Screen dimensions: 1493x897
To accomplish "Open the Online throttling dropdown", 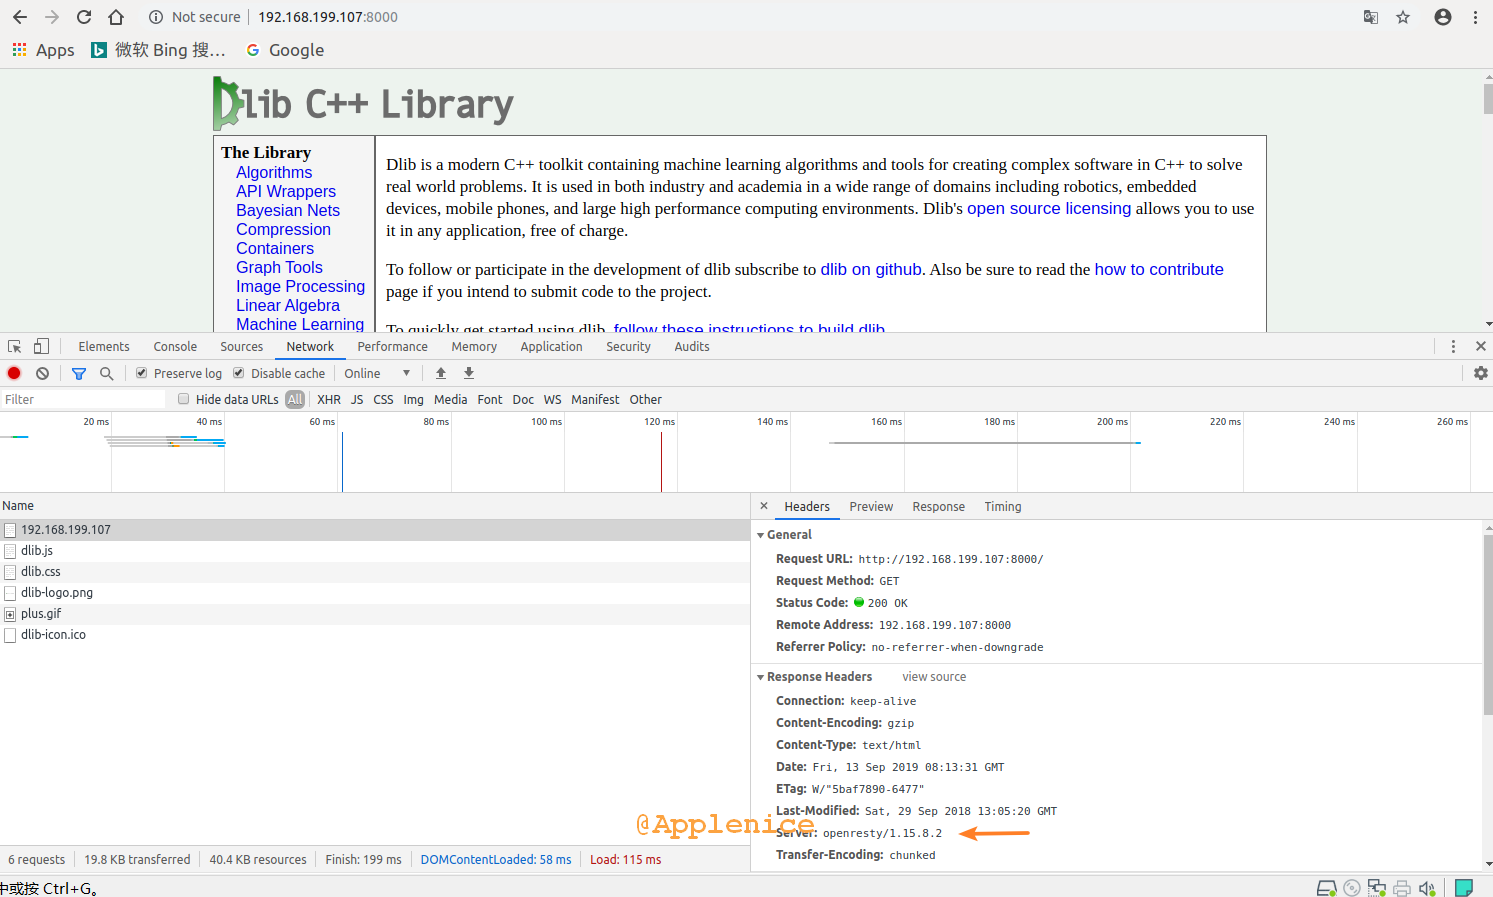I will 378,373.
